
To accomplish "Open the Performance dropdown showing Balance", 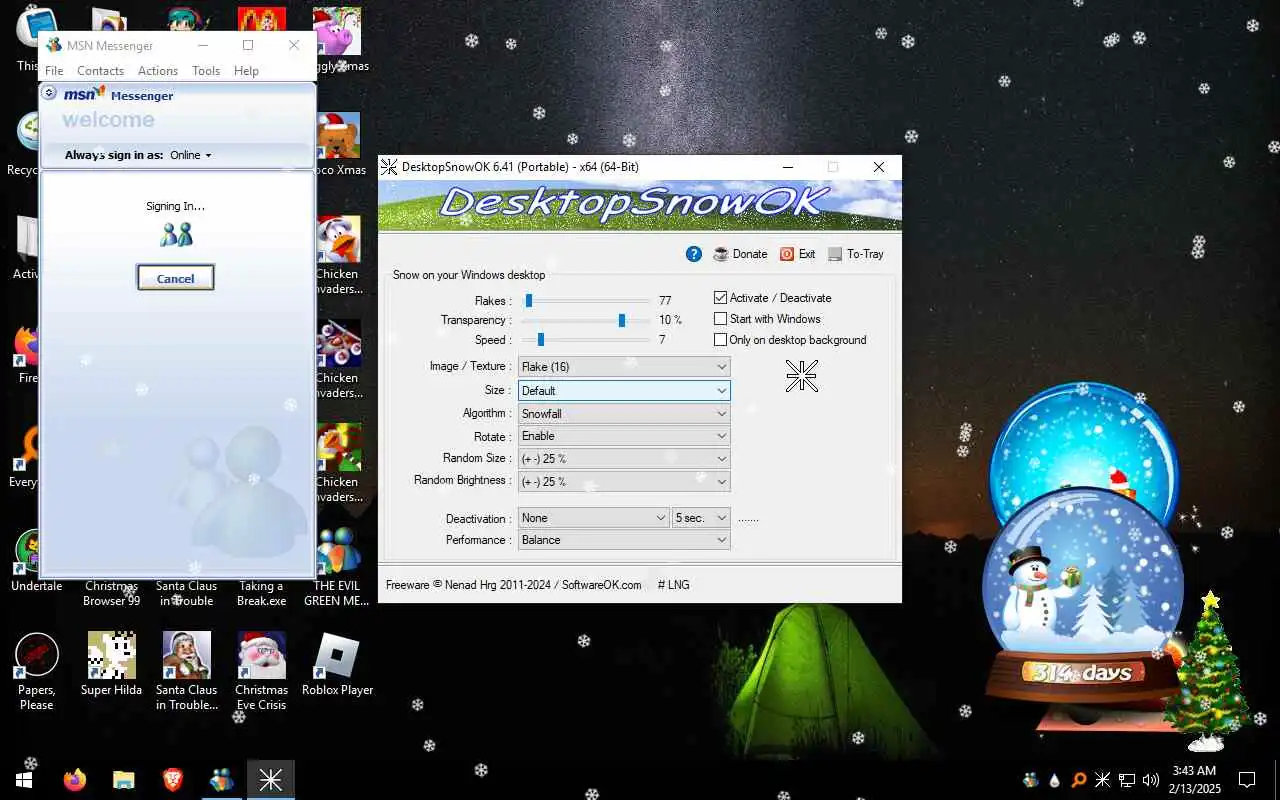I will (624, 540).
